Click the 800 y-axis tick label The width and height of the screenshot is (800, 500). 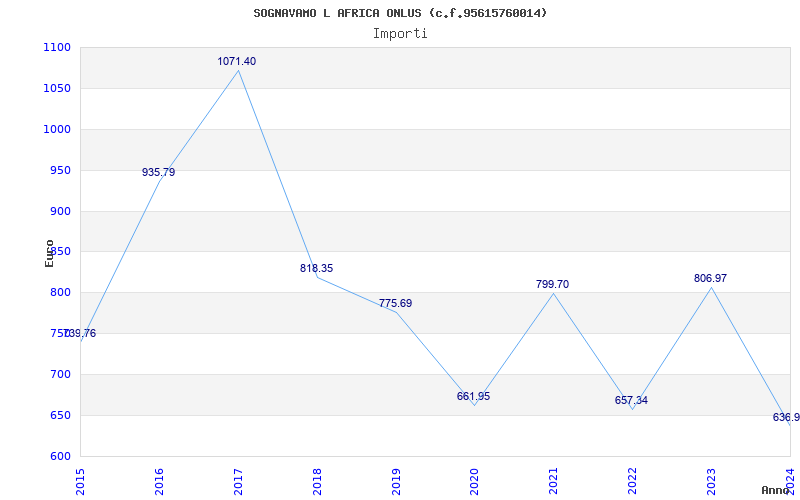tap(60, 293)
